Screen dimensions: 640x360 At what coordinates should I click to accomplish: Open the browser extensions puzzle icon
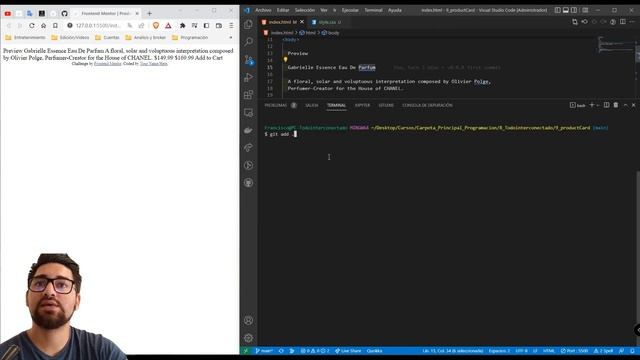tap(182, 25)
